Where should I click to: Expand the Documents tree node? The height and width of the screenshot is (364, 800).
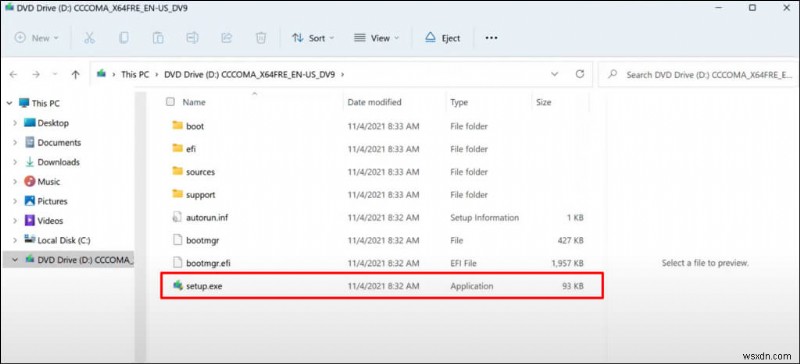click(x=15, y=142)
